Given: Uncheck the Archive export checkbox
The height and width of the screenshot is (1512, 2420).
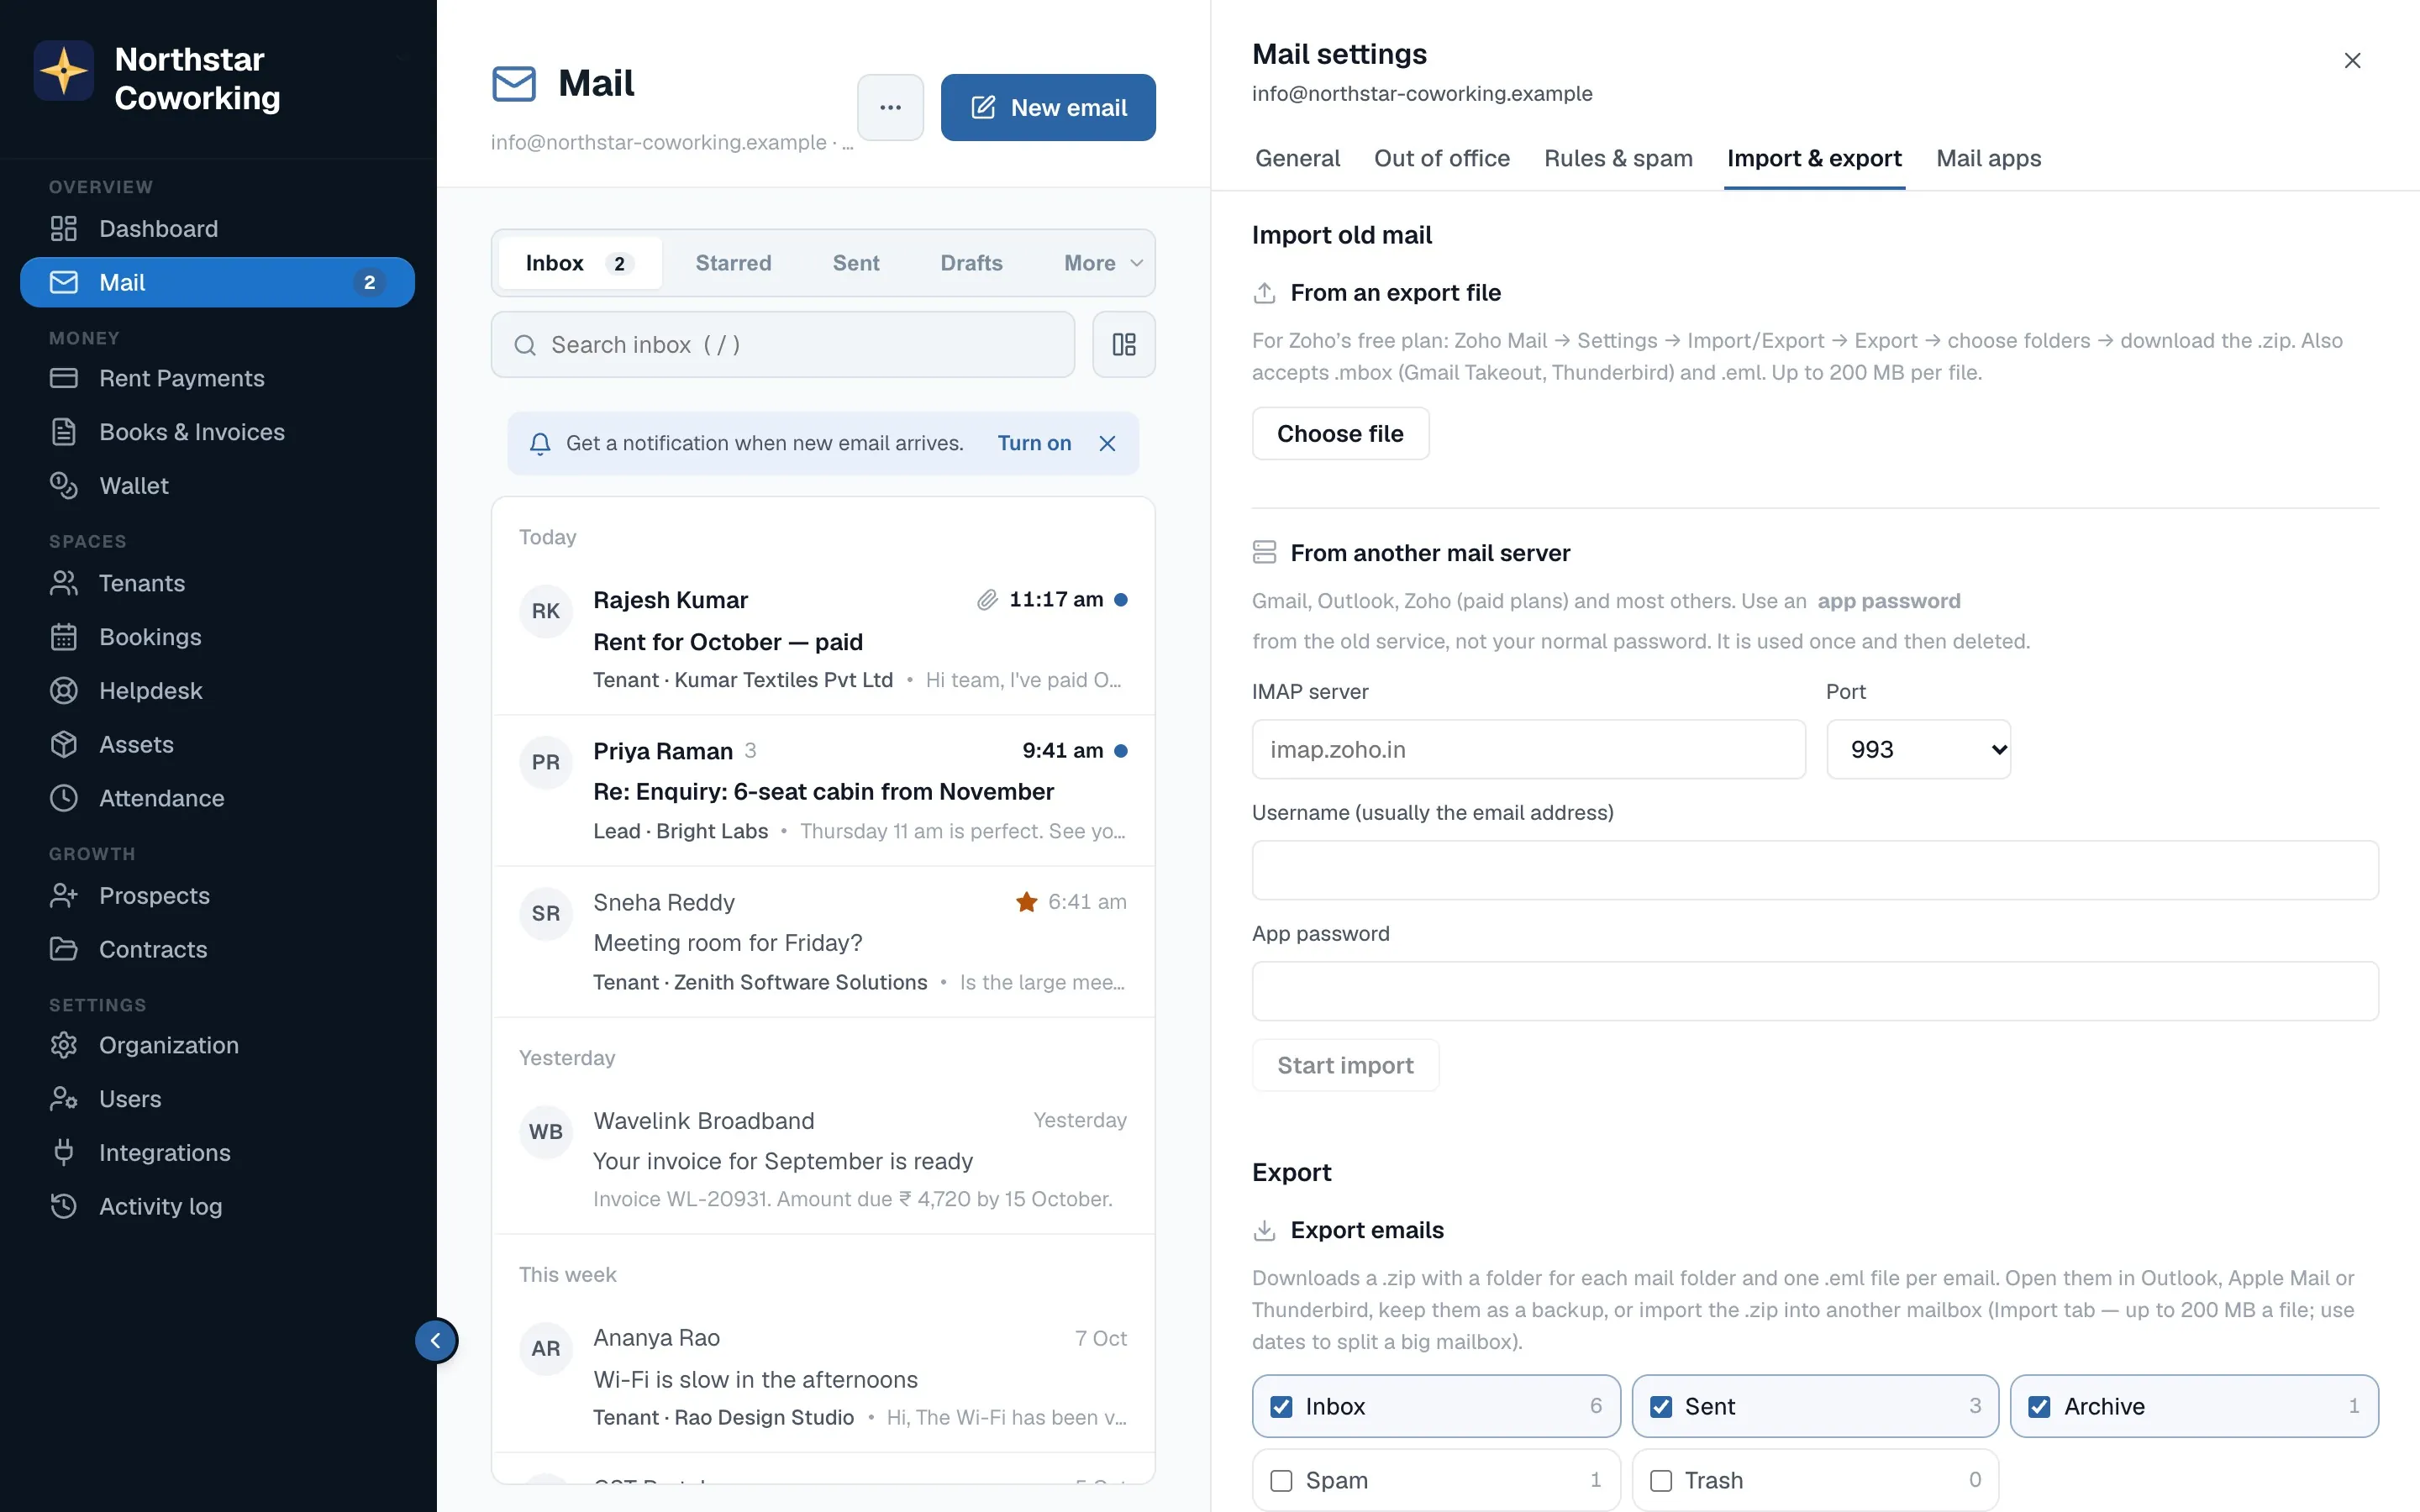Looking at the screenshot, I should [2039, 1407].
